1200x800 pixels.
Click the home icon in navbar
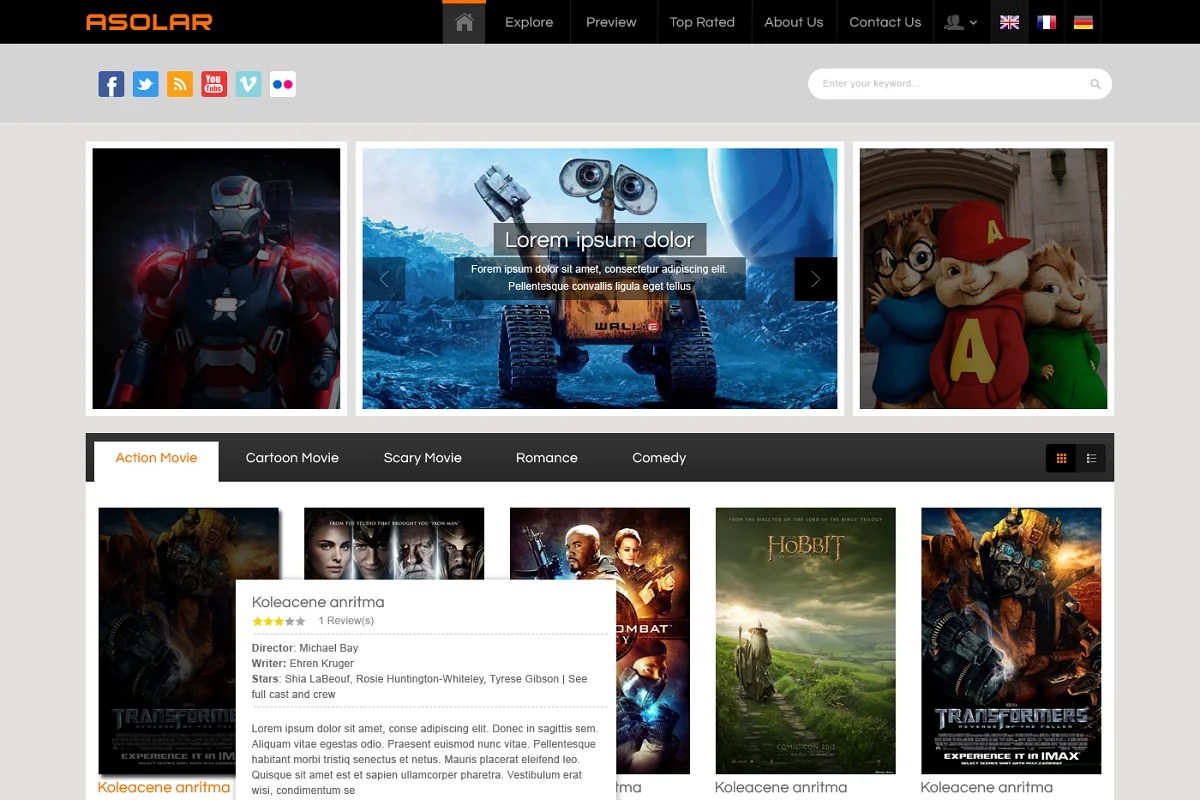click(464, 22)
